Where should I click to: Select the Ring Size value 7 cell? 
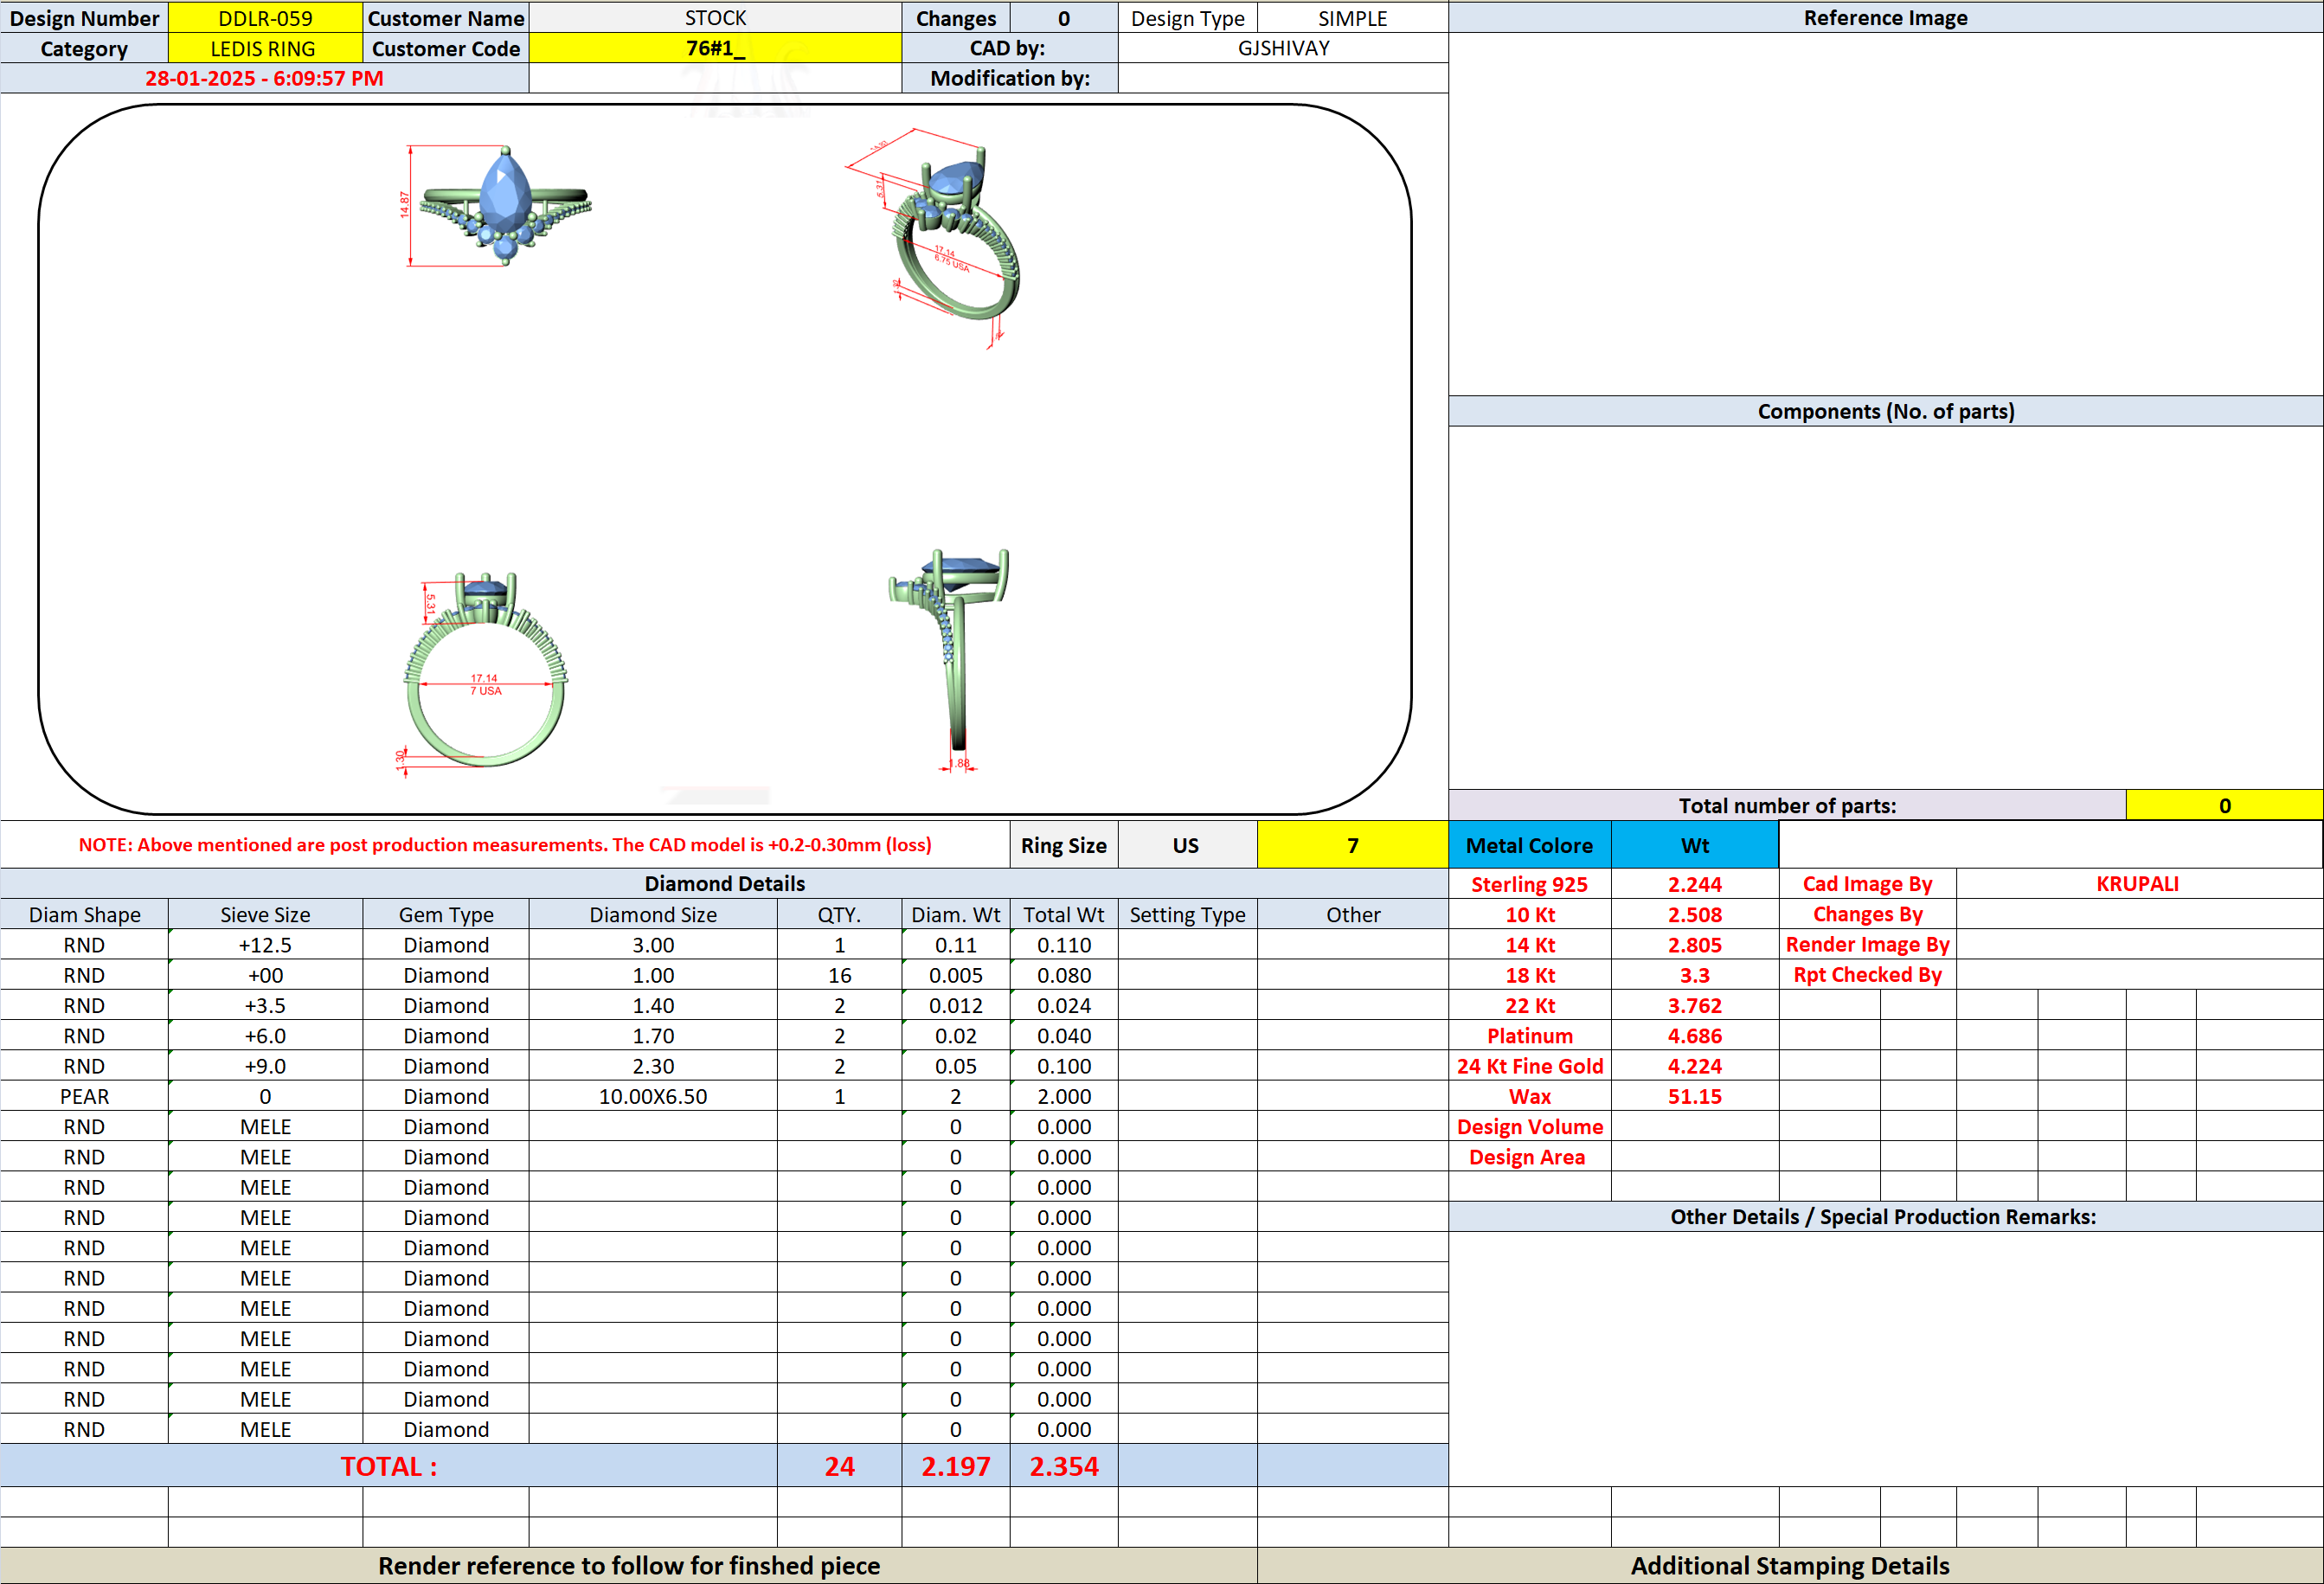(1352, 846)
